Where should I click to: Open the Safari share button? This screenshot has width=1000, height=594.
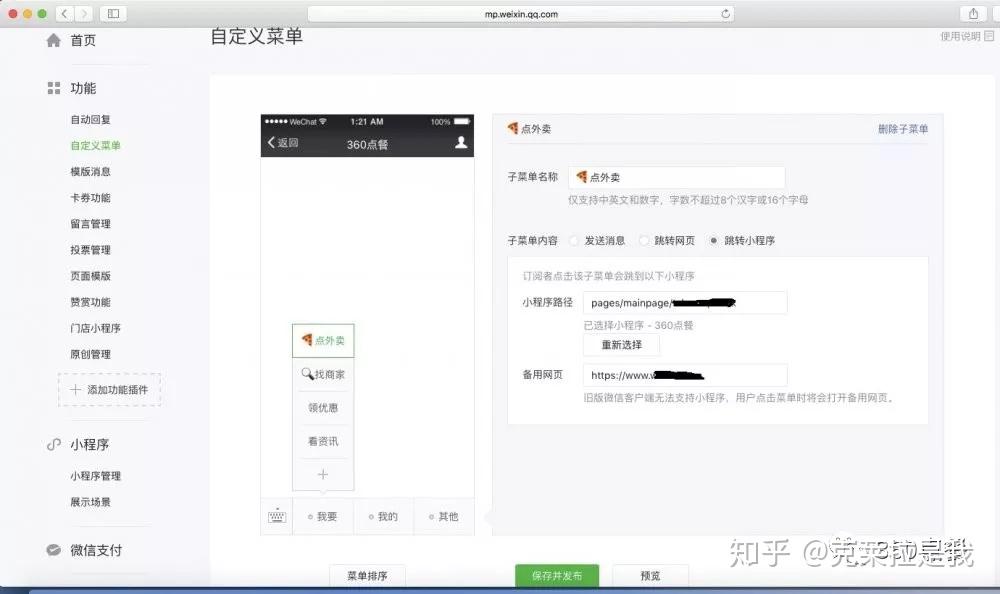point(973,13)
